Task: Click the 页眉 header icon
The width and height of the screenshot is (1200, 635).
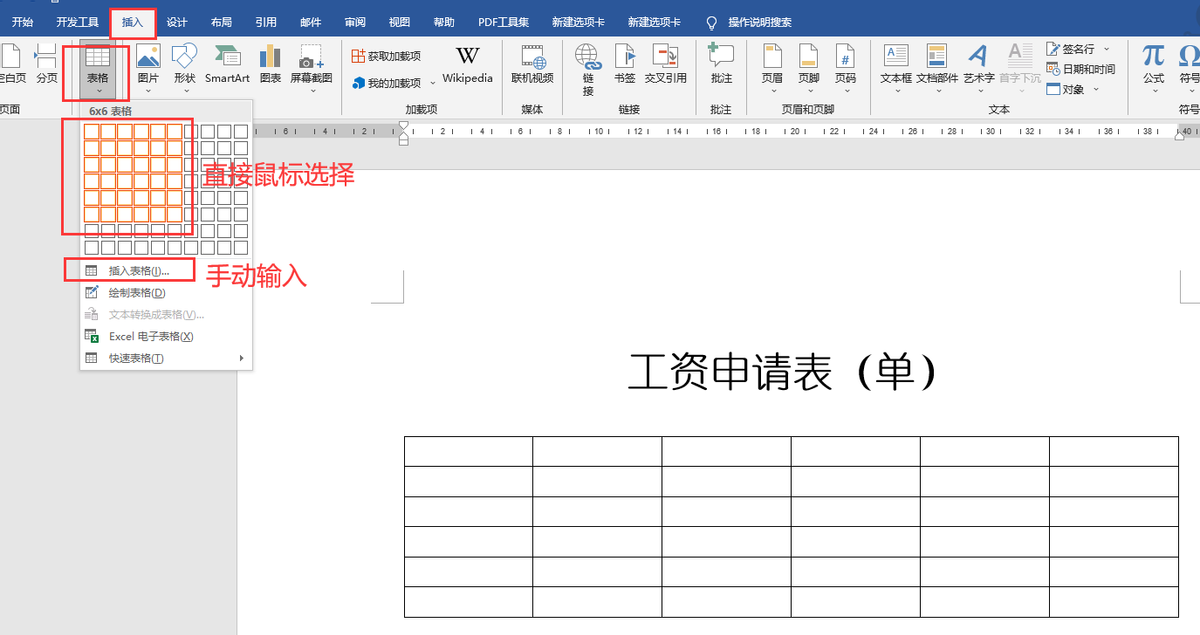Action: pos(772,57)
